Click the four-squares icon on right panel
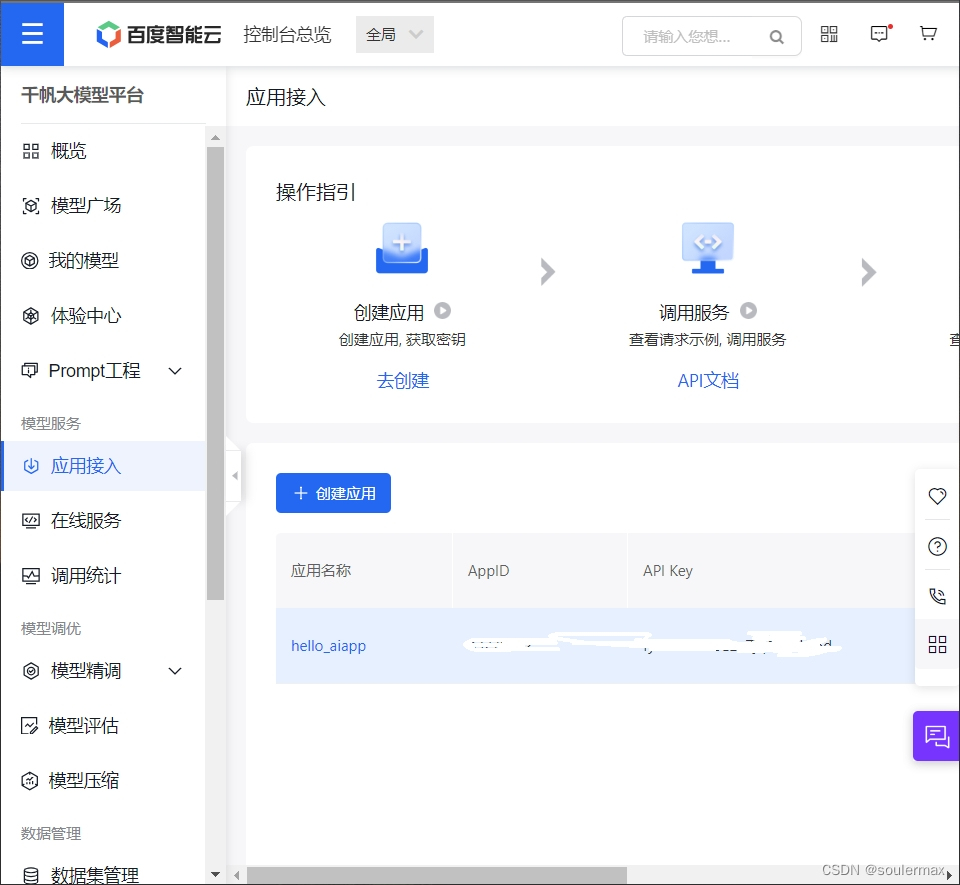Viewport: 960px width, 885px height. click(937, 644)
